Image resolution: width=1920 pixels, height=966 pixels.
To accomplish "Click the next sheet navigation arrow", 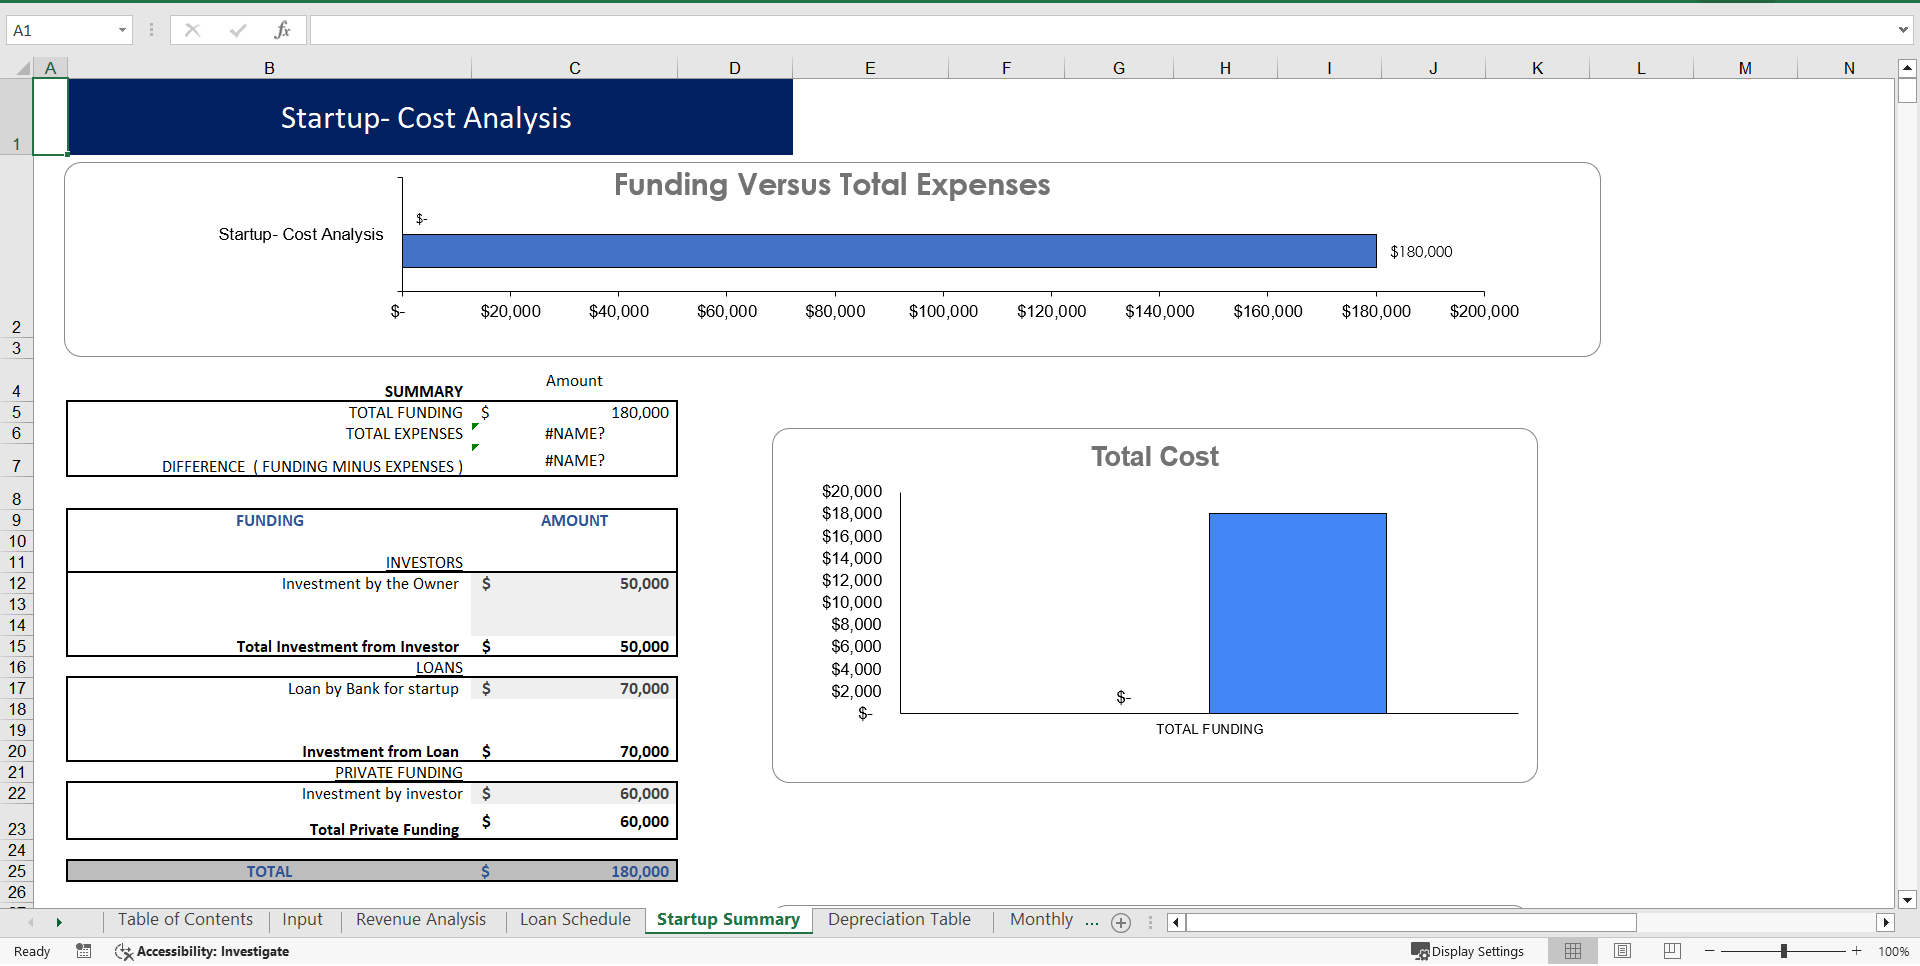I will click(x=59, y=922).
